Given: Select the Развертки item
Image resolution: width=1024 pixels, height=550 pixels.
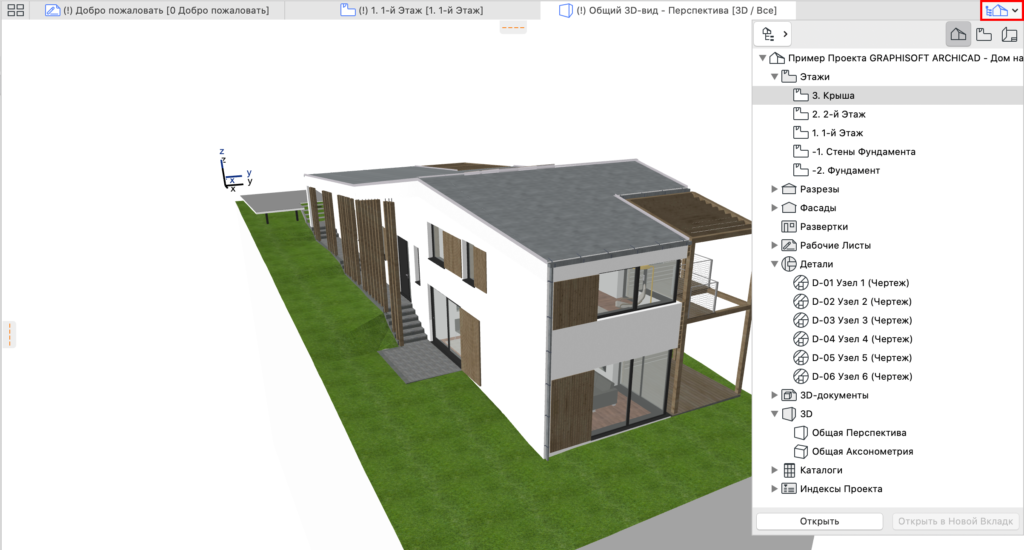Looking at the screenshot, I should coord(823,227).
